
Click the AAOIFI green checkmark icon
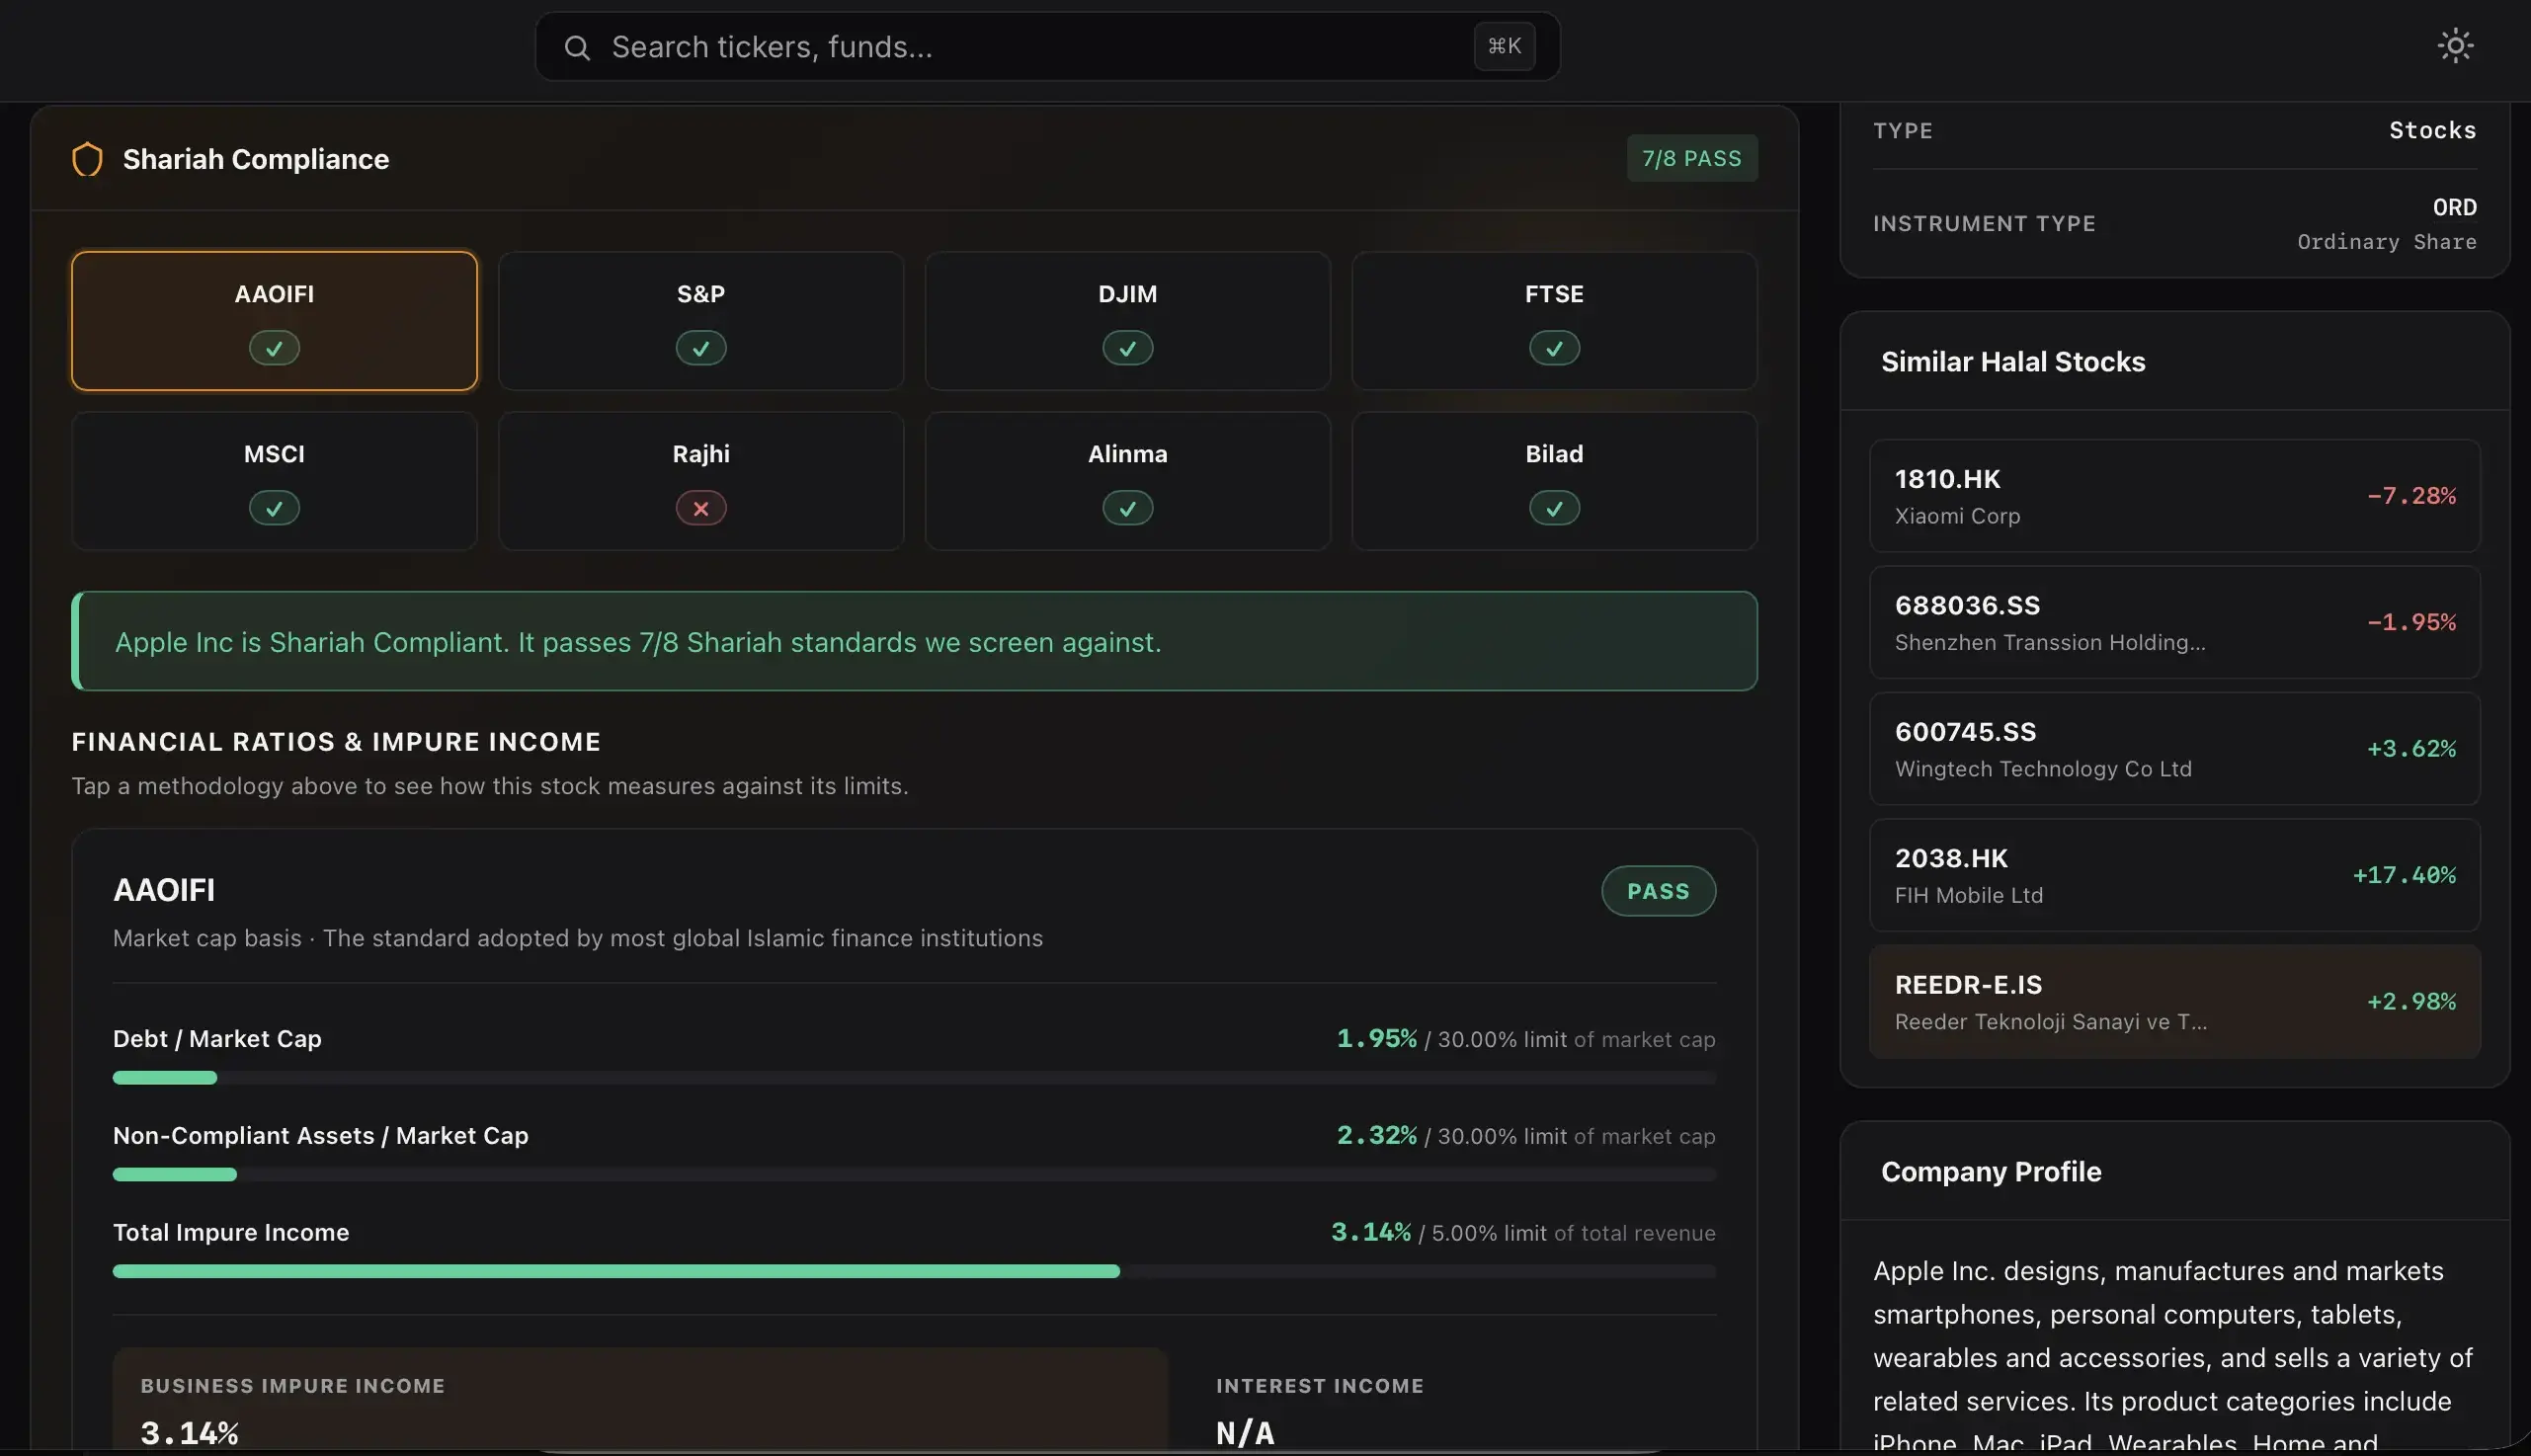click(274, 348)
